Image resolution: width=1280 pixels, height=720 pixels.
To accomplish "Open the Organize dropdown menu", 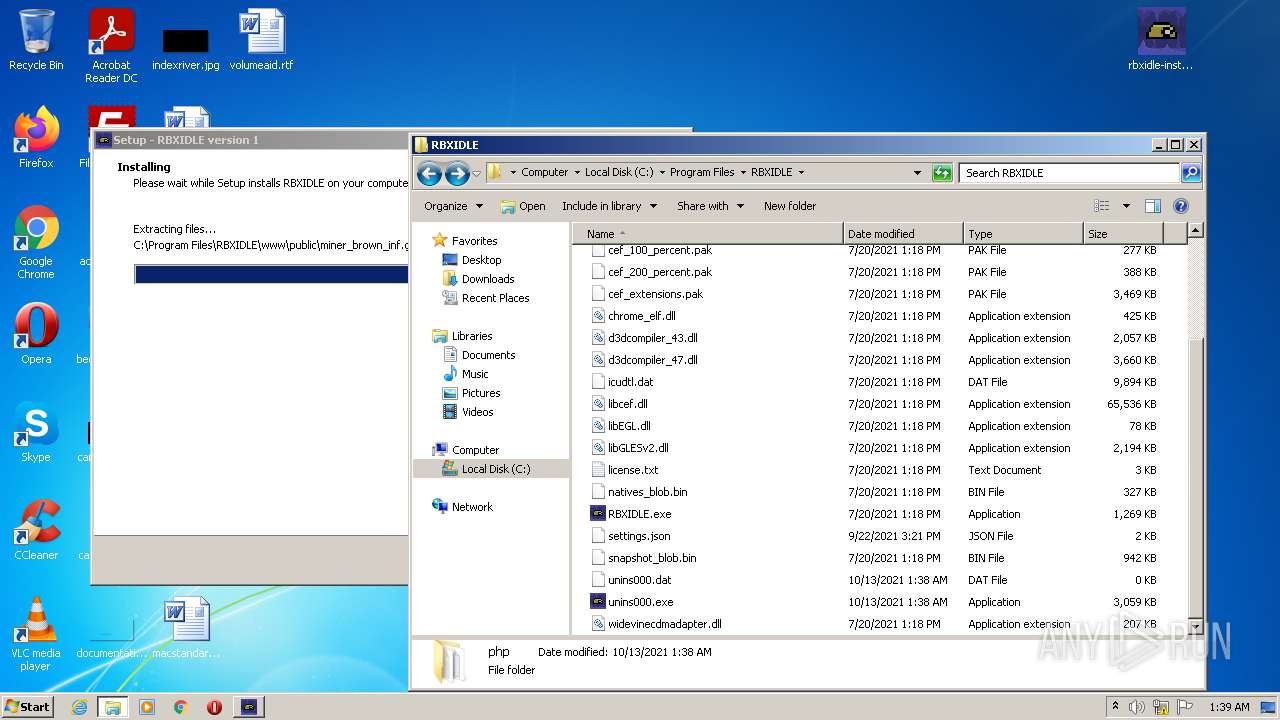I will [x=453, y=206].
